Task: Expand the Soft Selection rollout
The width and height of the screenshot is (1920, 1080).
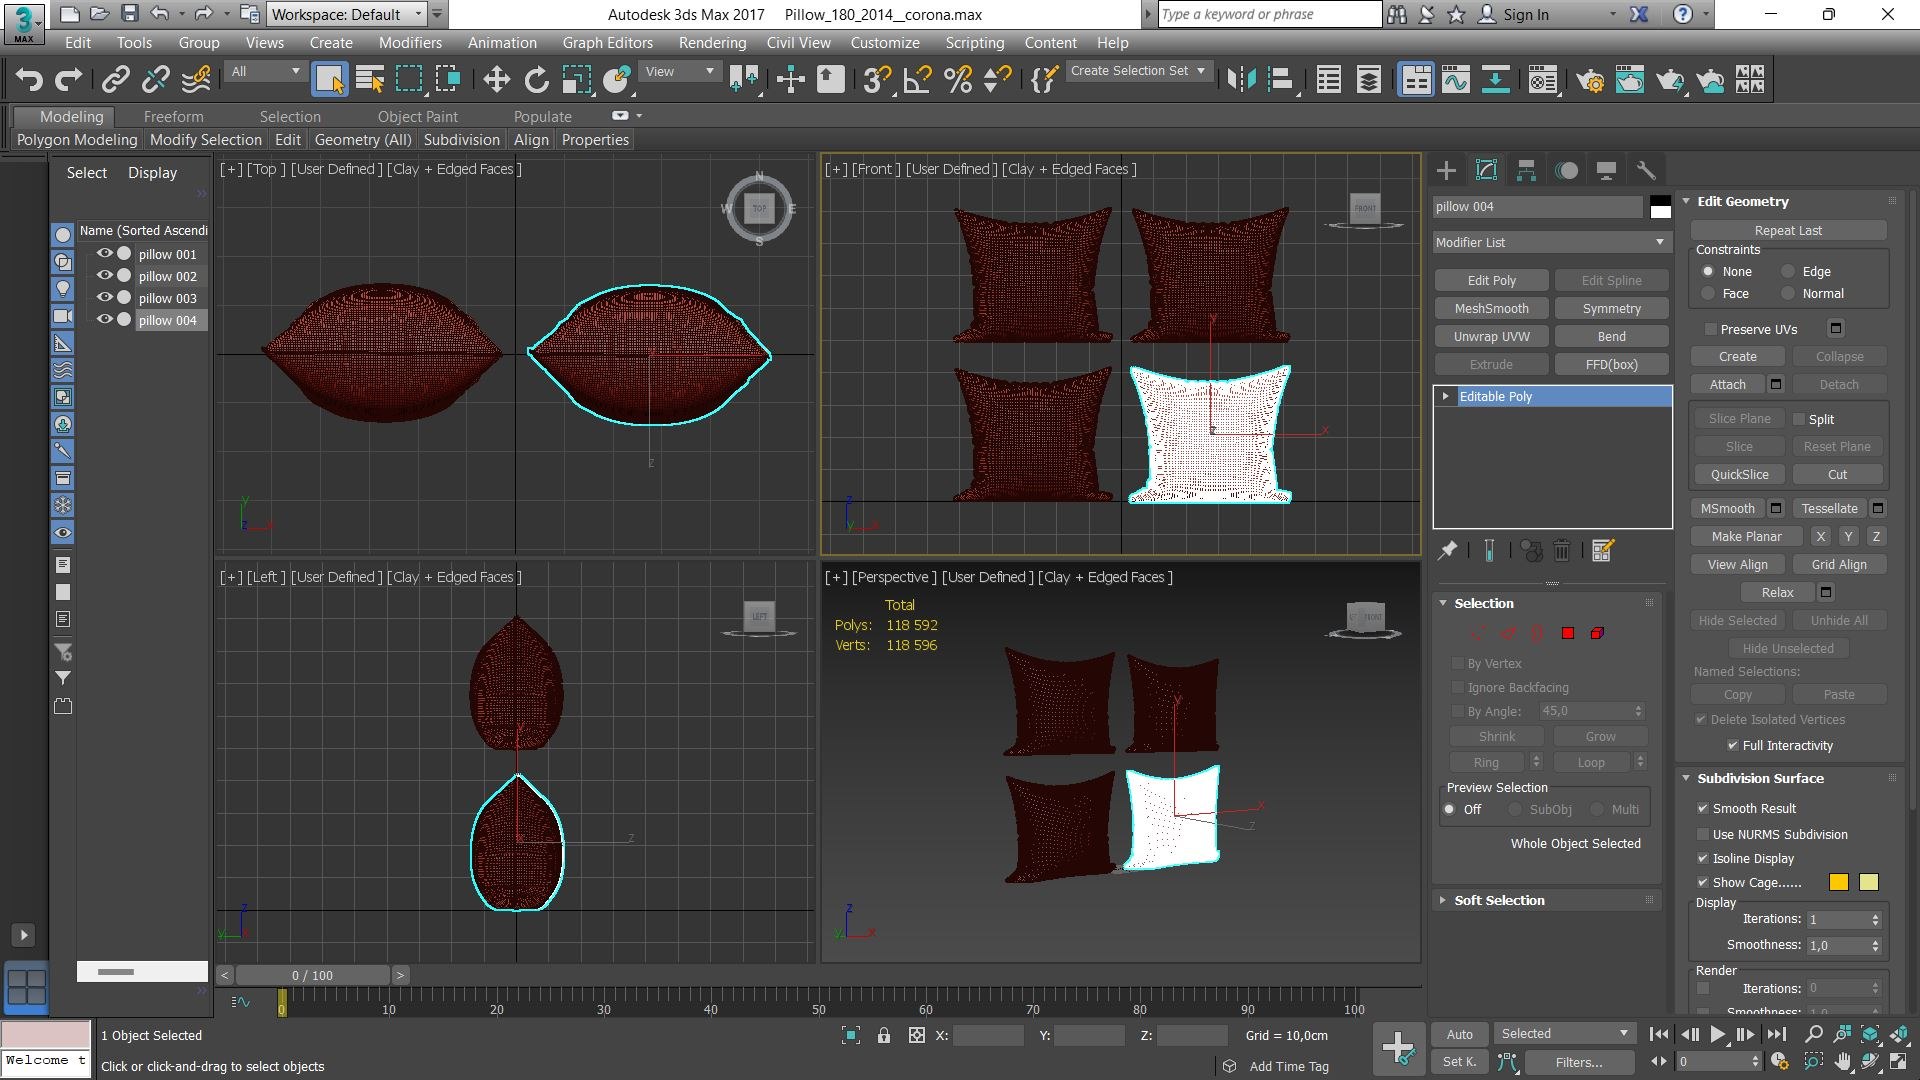Action: (1499, 900)
